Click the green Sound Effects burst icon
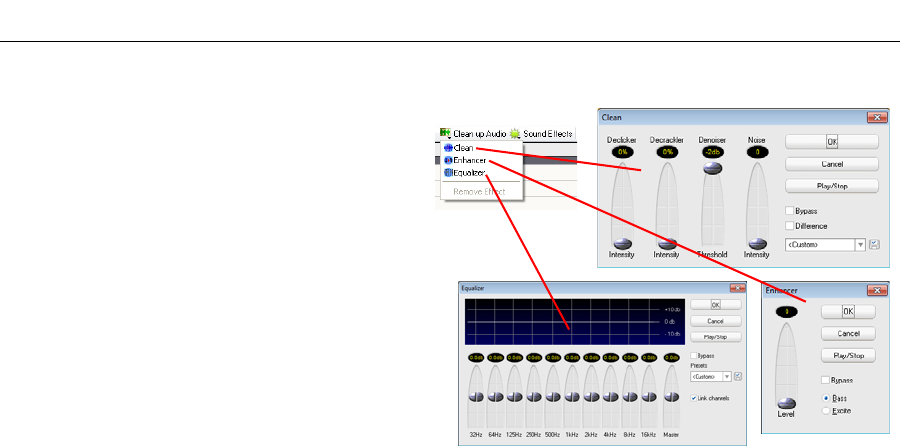The height and width of the screenshot is (446, 900). pos(515,134)
